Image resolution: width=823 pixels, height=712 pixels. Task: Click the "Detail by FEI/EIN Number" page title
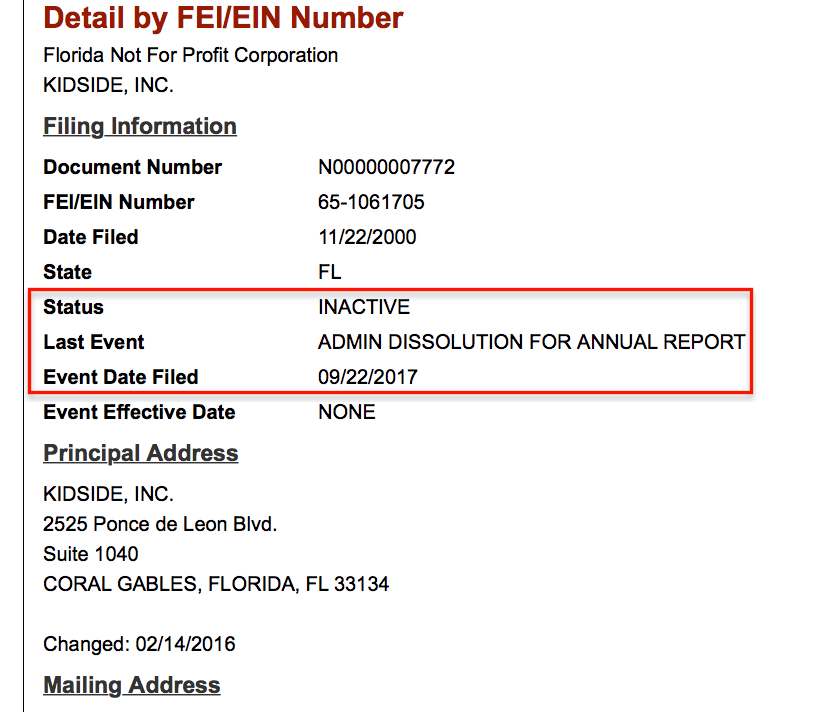pyautogui.click(x=223, y=18)
